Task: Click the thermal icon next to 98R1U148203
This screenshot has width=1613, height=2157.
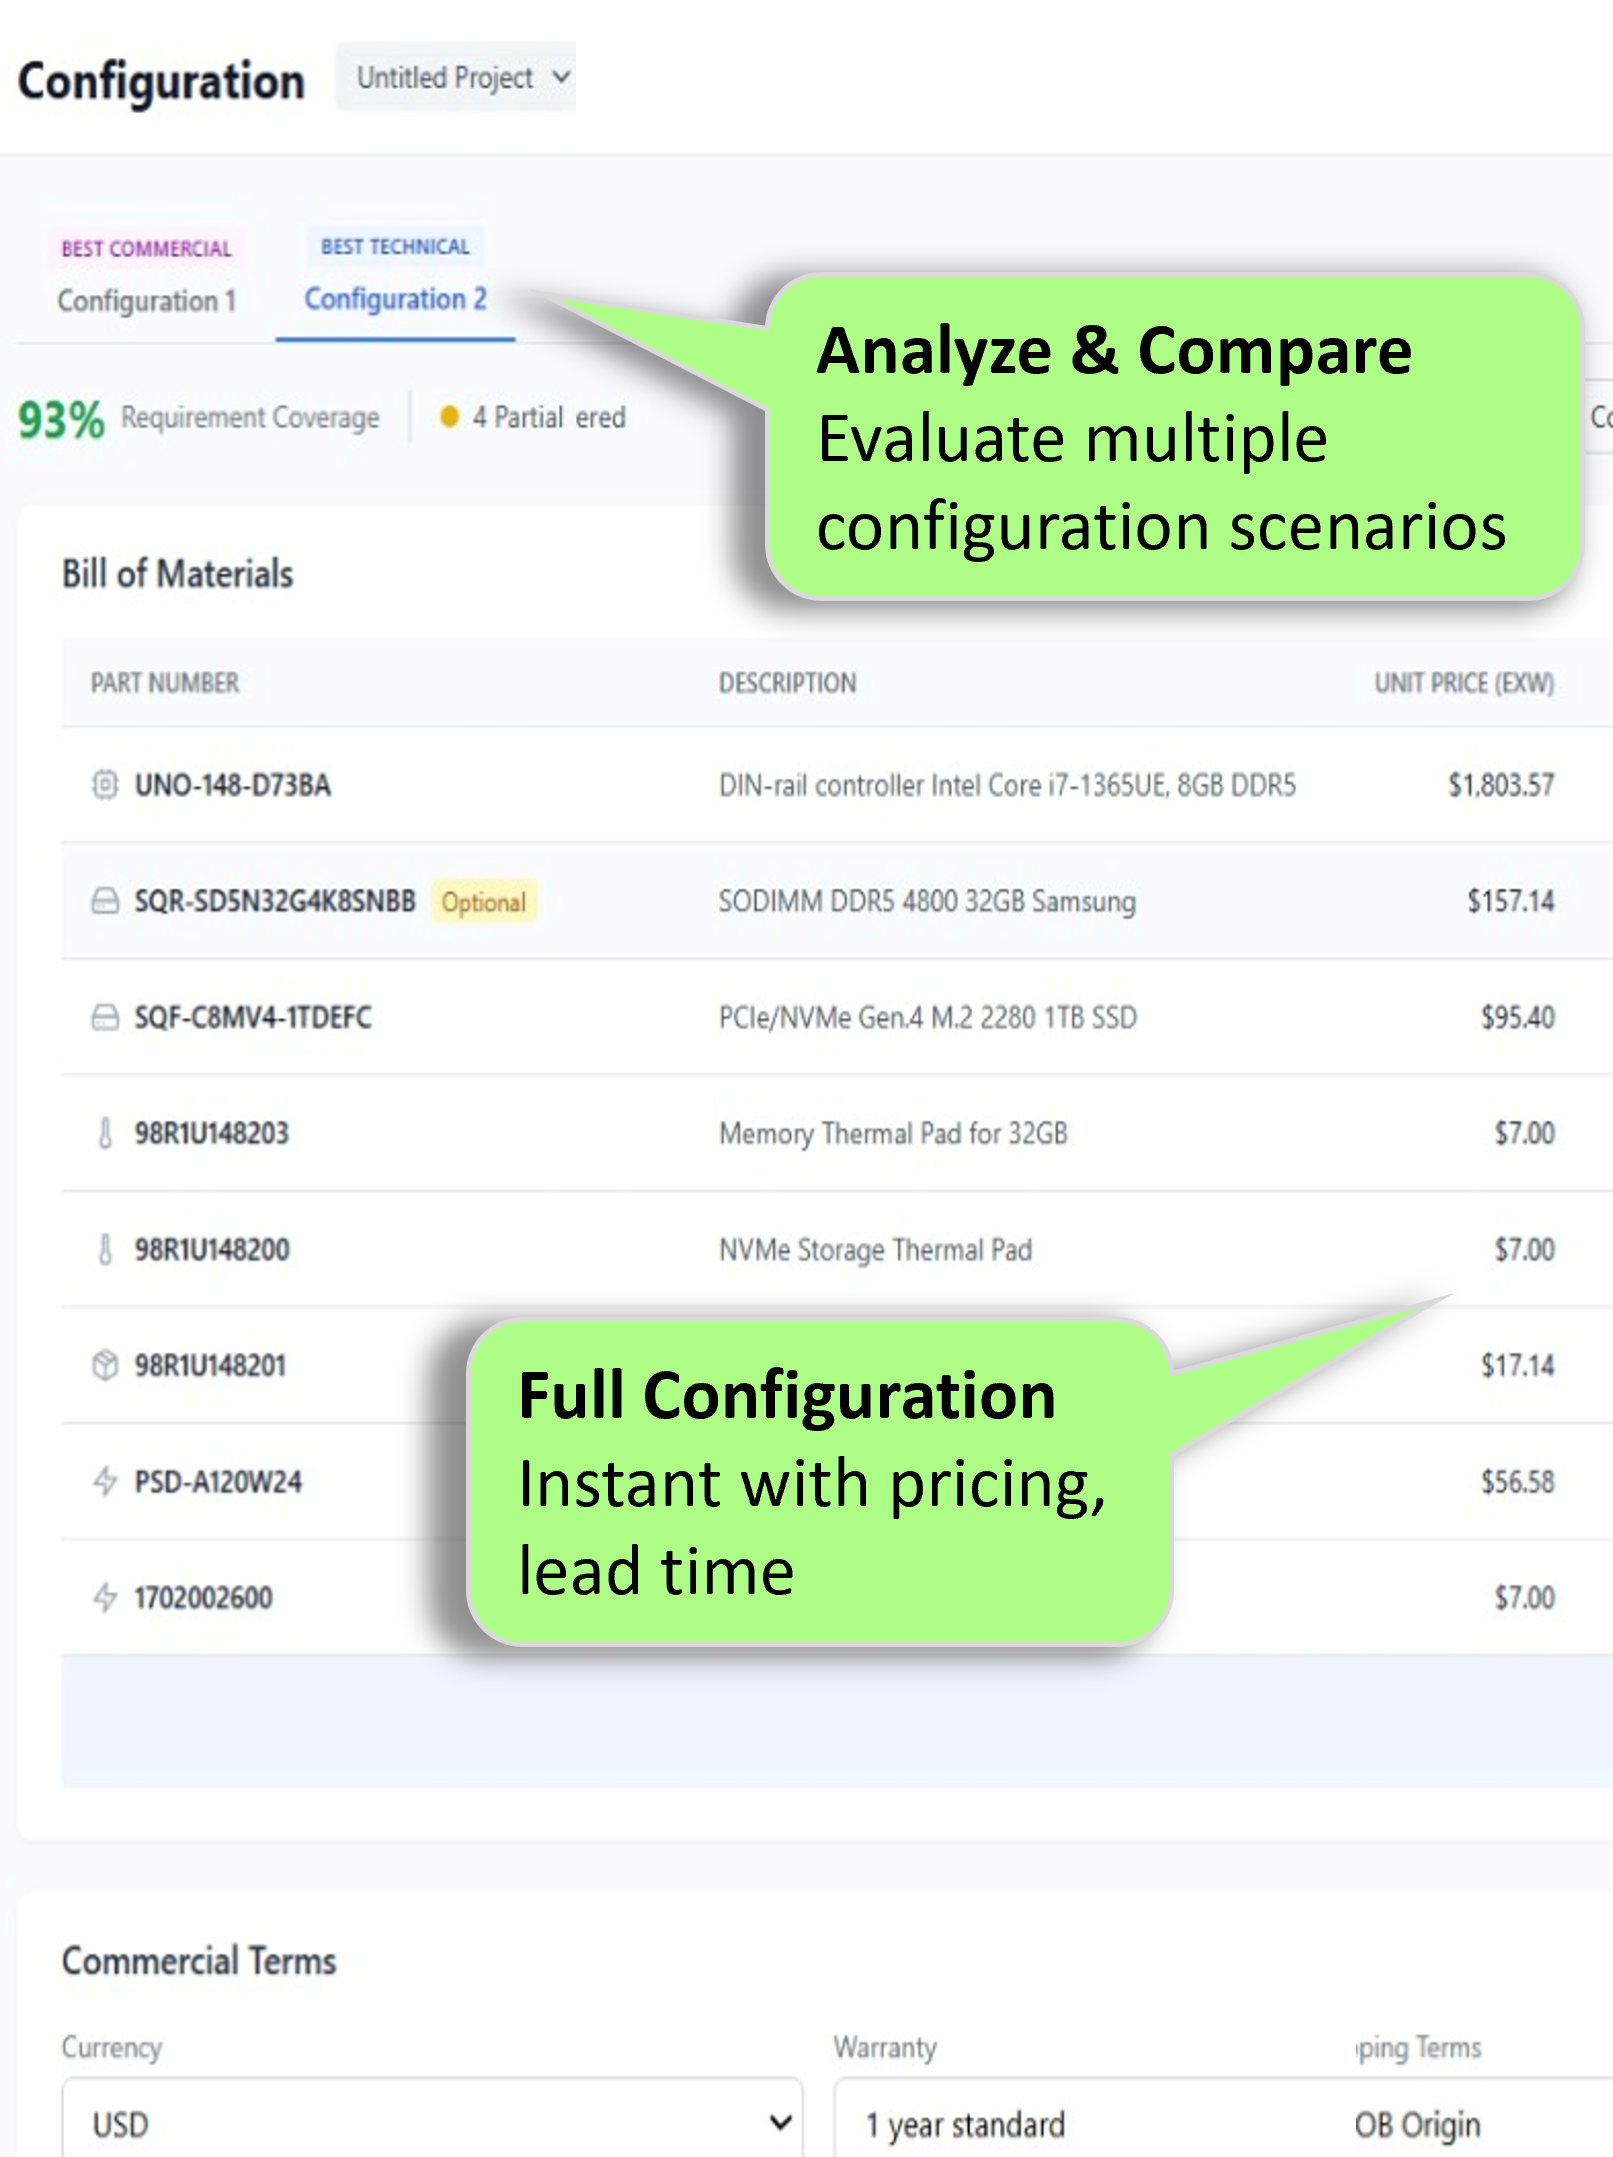Action: [106, 1133]
